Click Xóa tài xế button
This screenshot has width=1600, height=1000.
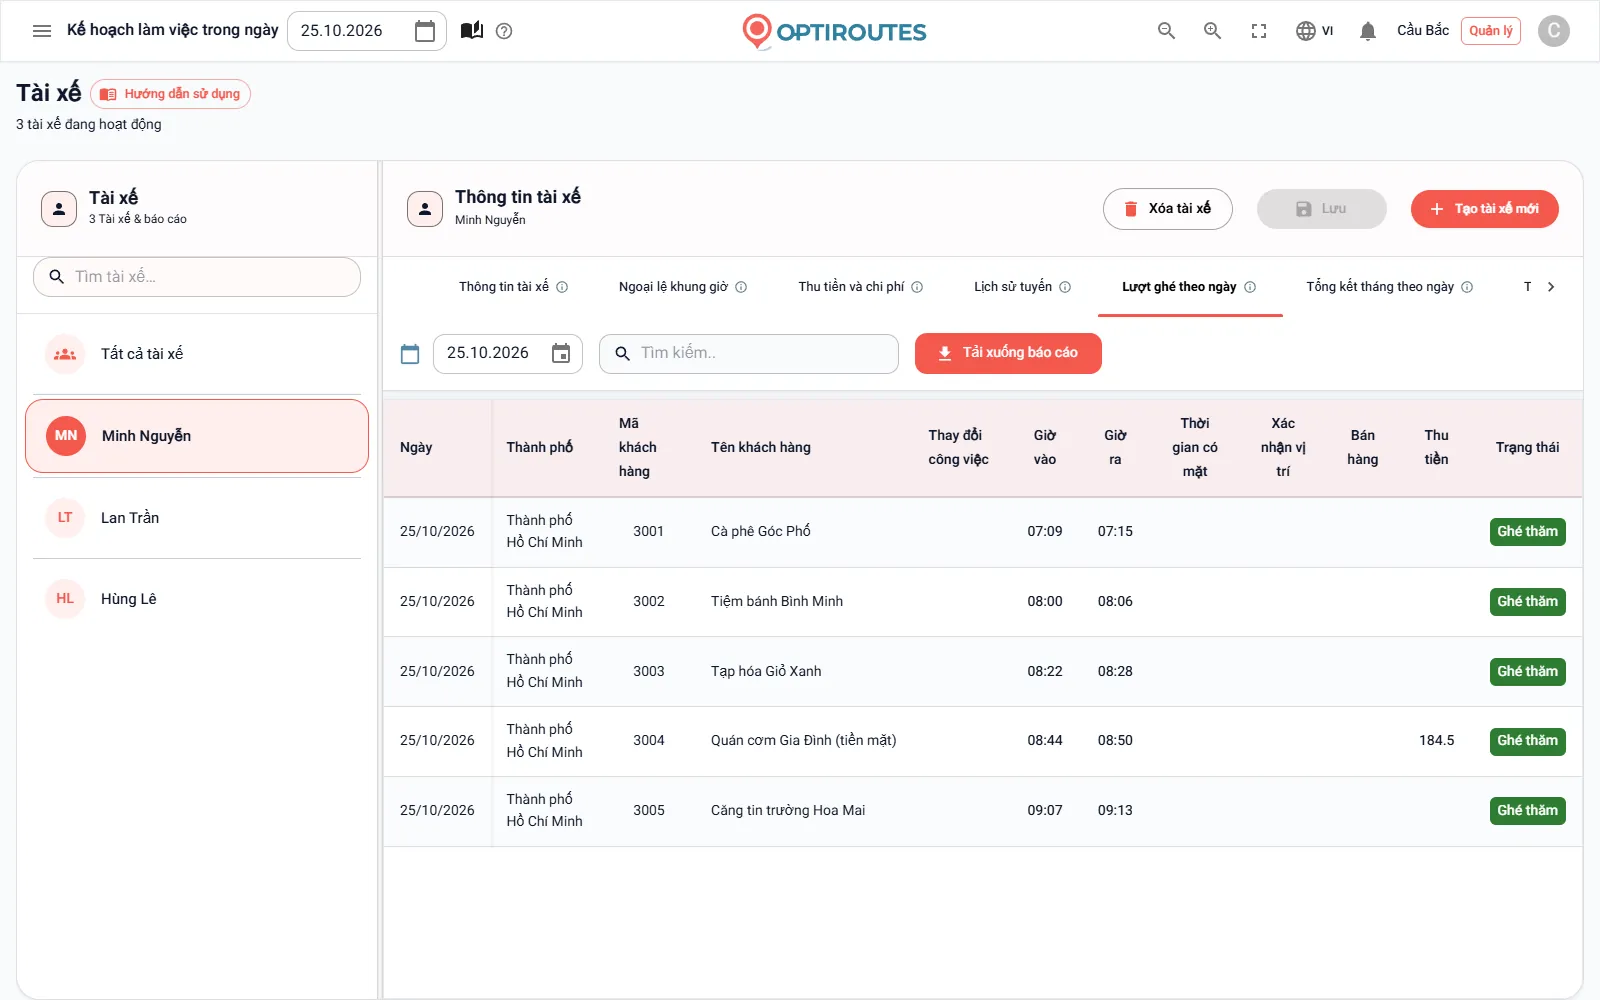(x=1168, y=209)
